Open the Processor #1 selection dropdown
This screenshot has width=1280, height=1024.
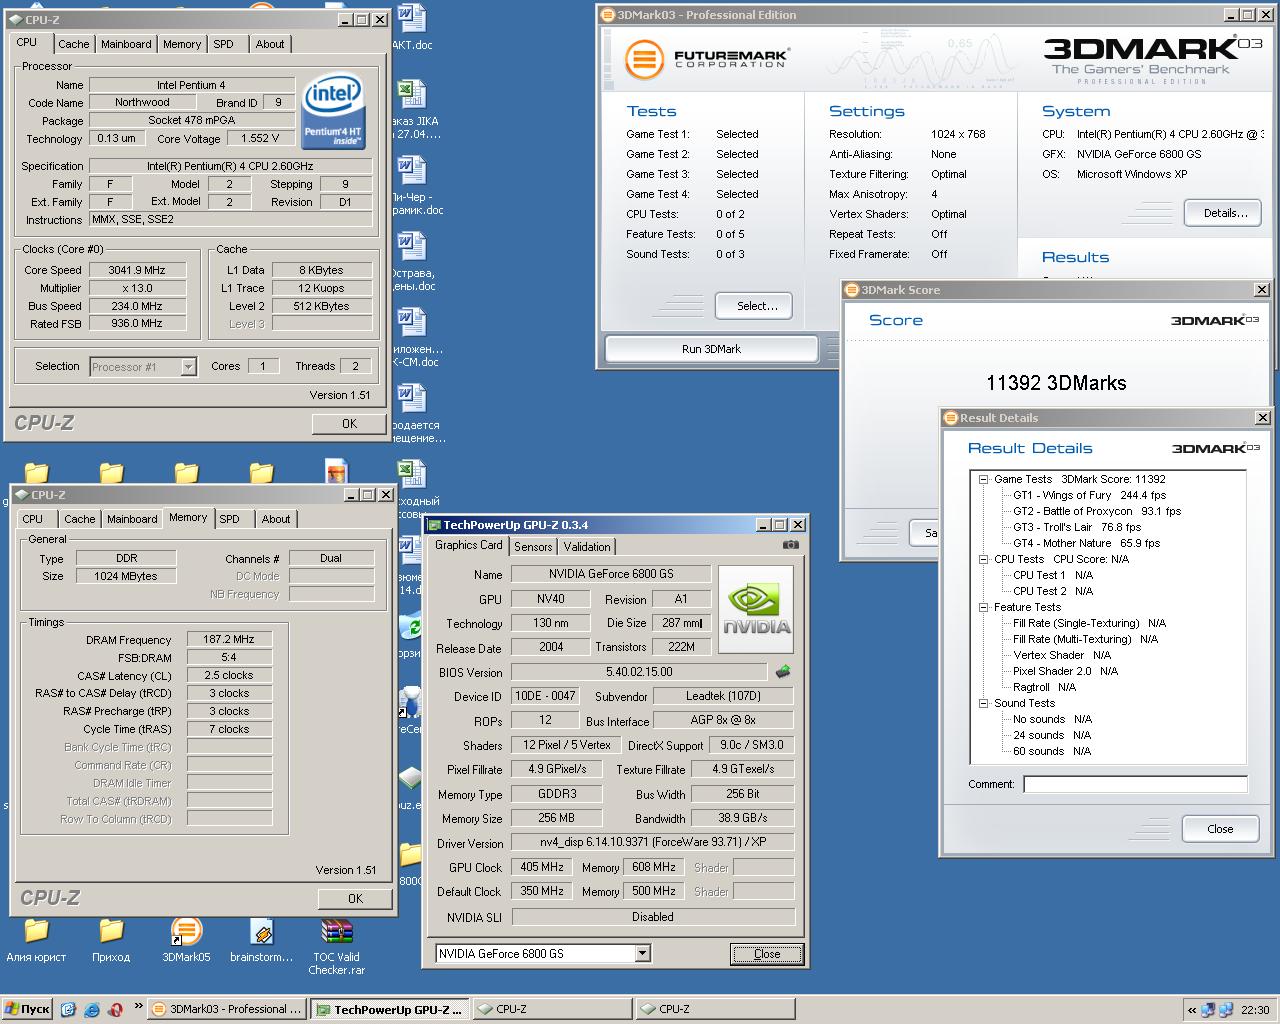coord(188,367)
